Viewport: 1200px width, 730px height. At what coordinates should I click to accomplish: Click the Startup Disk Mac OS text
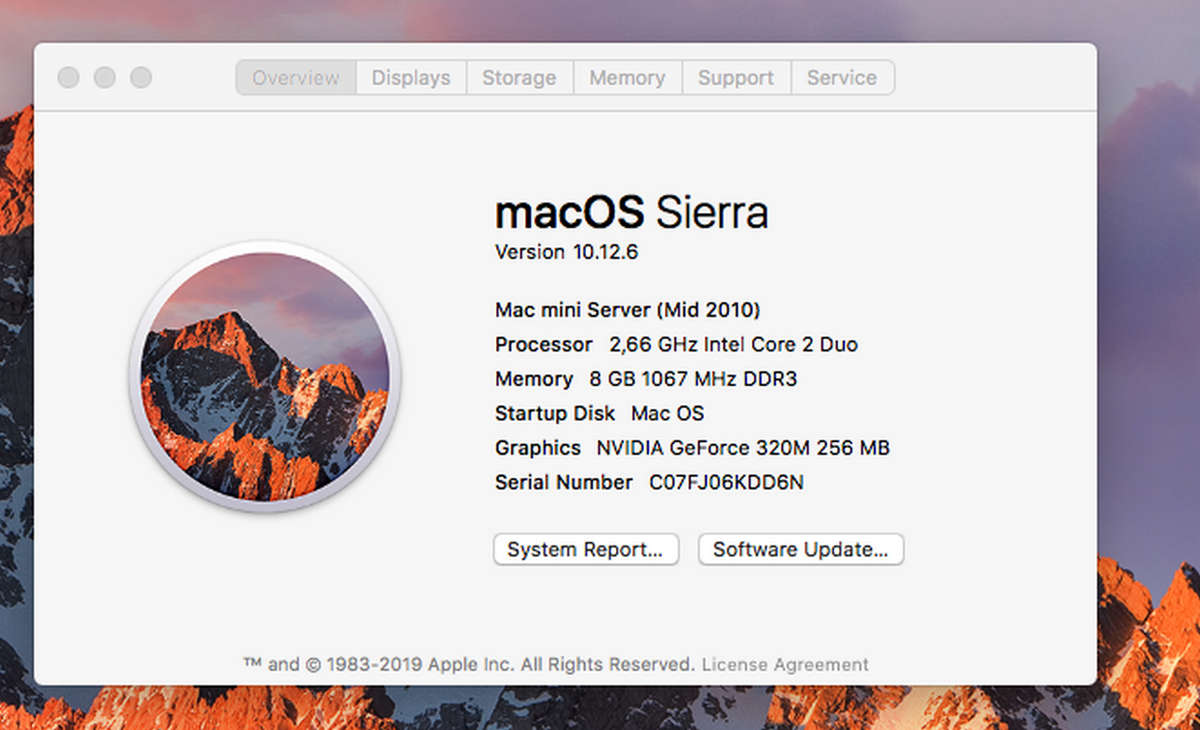point(598,413)
